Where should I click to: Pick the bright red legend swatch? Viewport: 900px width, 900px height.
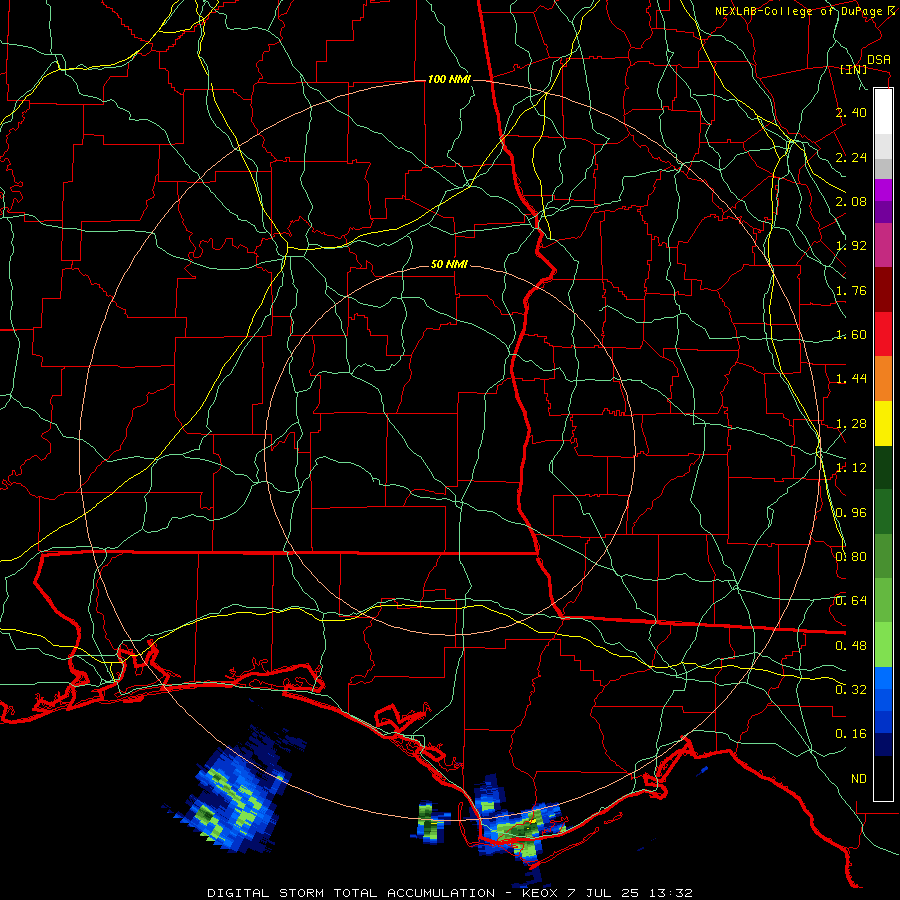point(883,334)
